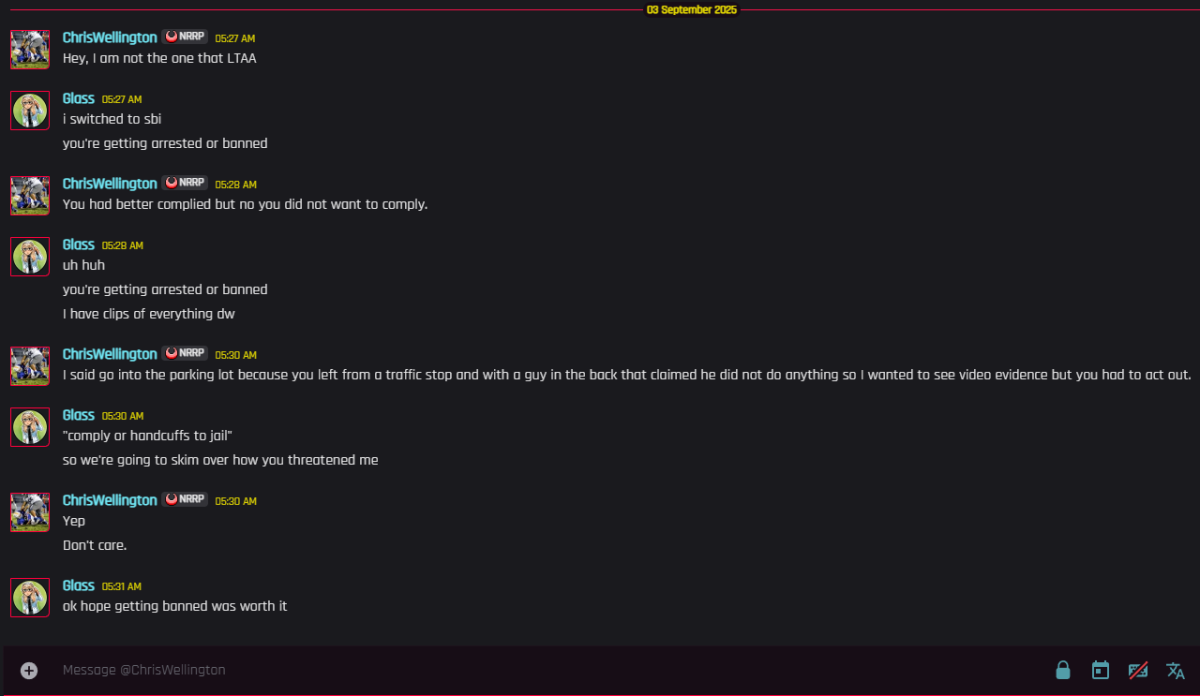This screenshot has width=1200, height=696.
Task: Open Glass avatar next to 'i switched to sbi'
Action: tap(30, 110)
